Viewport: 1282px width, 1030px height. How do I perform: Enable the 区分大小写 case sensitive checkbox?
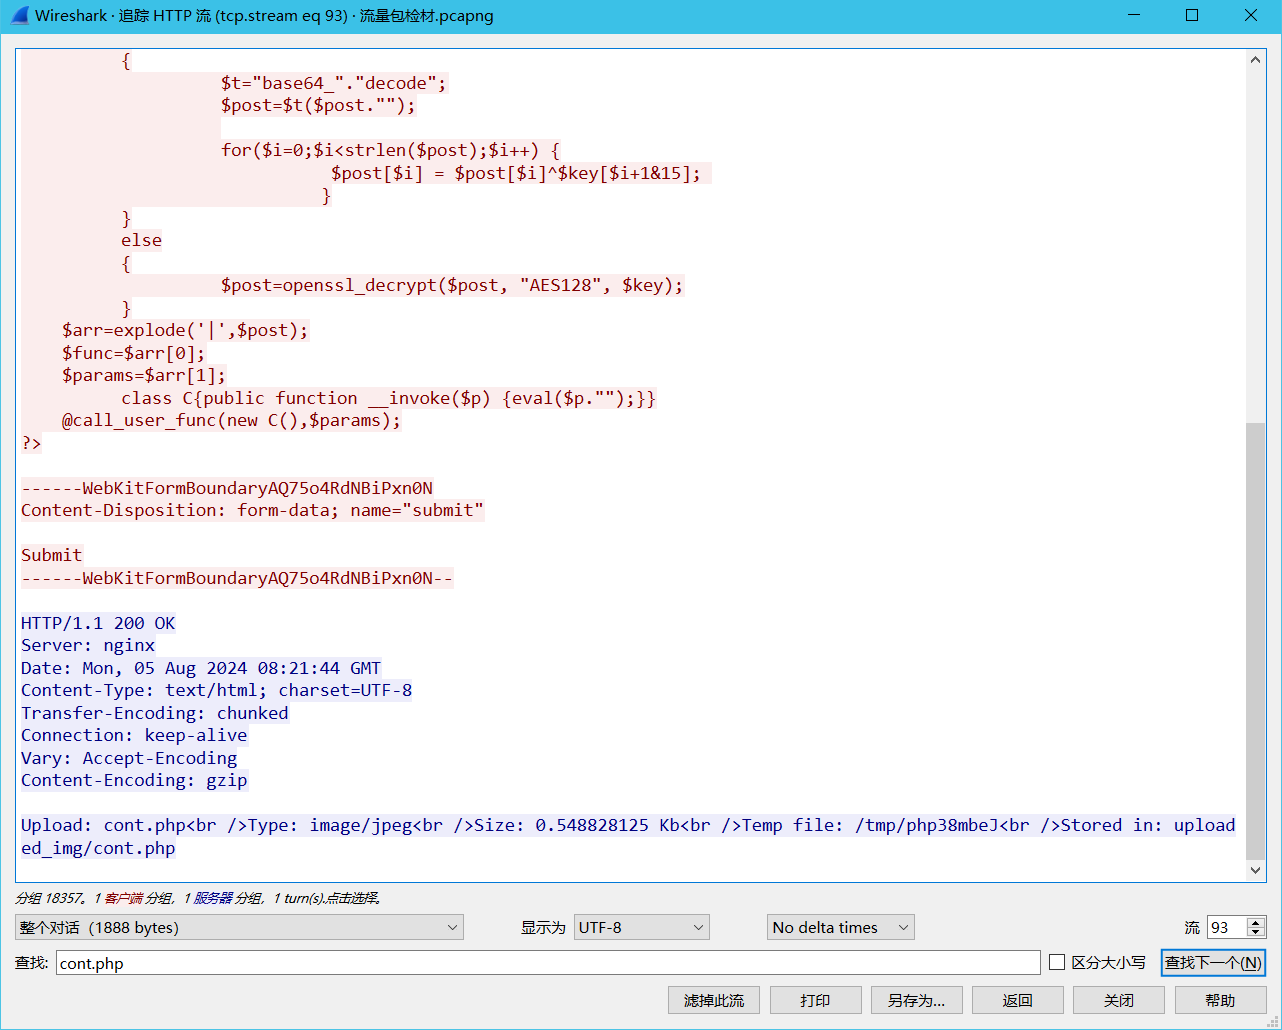point(1057,962)
